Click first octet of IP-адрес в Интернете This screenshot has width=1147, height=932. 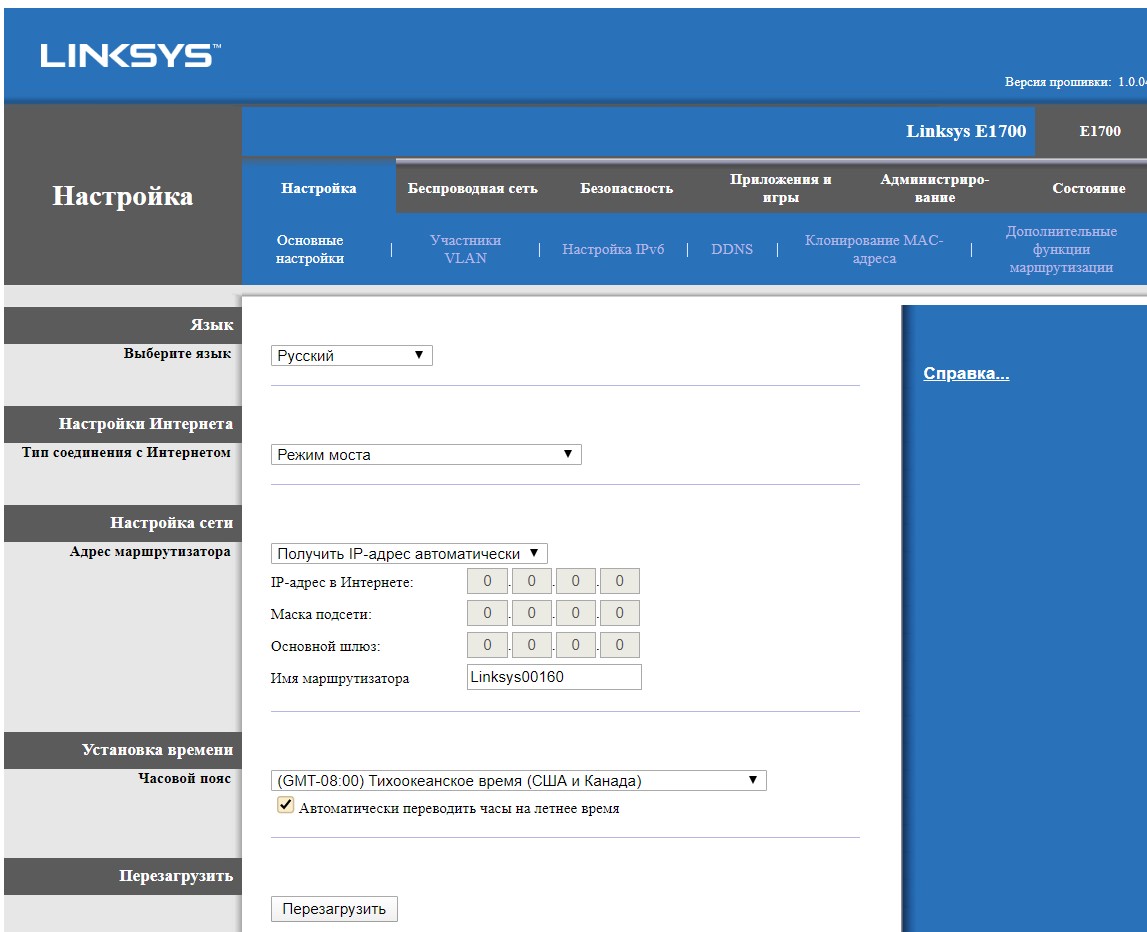coord(487,581)
